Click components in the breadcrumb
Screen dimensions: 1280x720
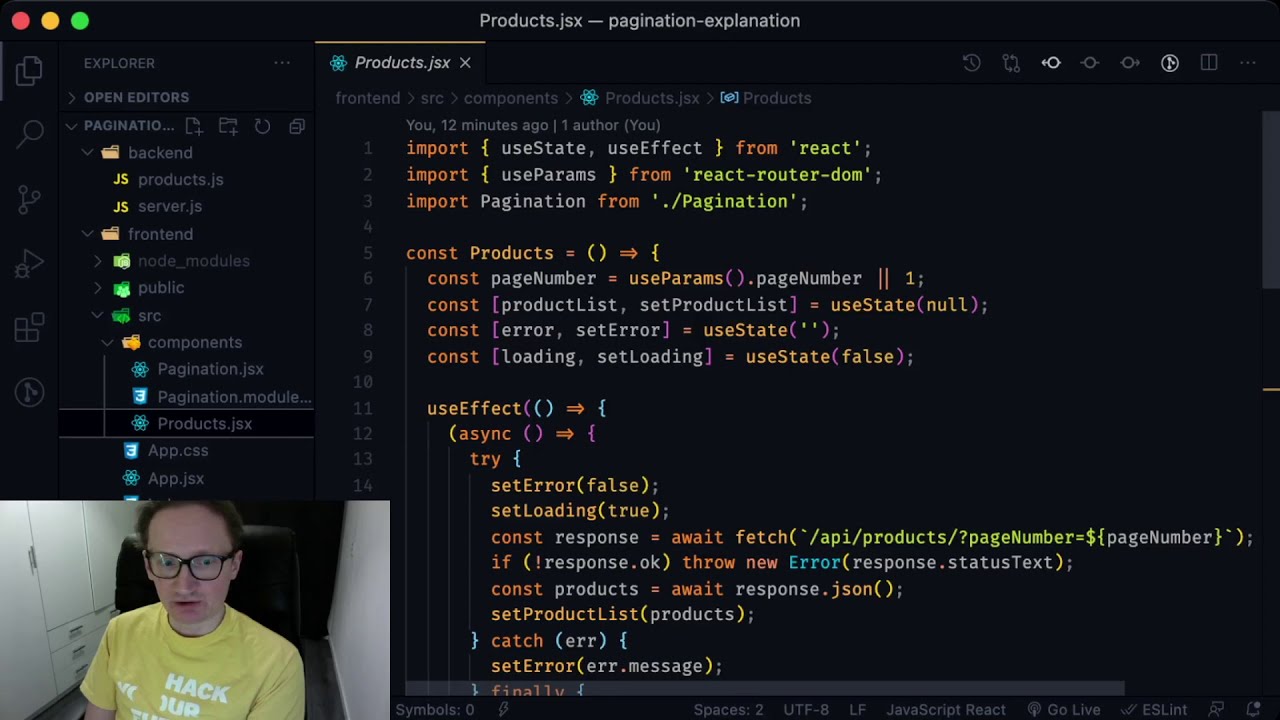(511, 98)
